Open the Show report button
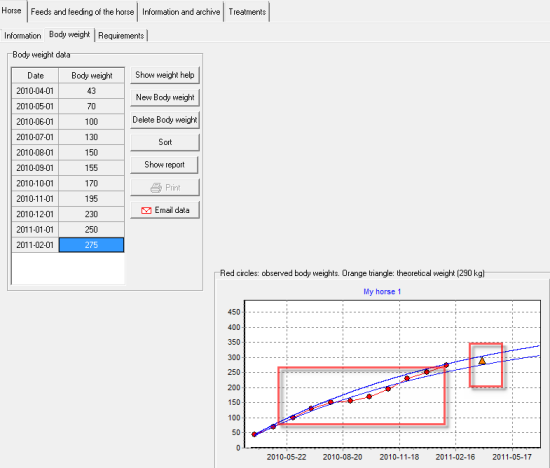 [x=165, y=165]
